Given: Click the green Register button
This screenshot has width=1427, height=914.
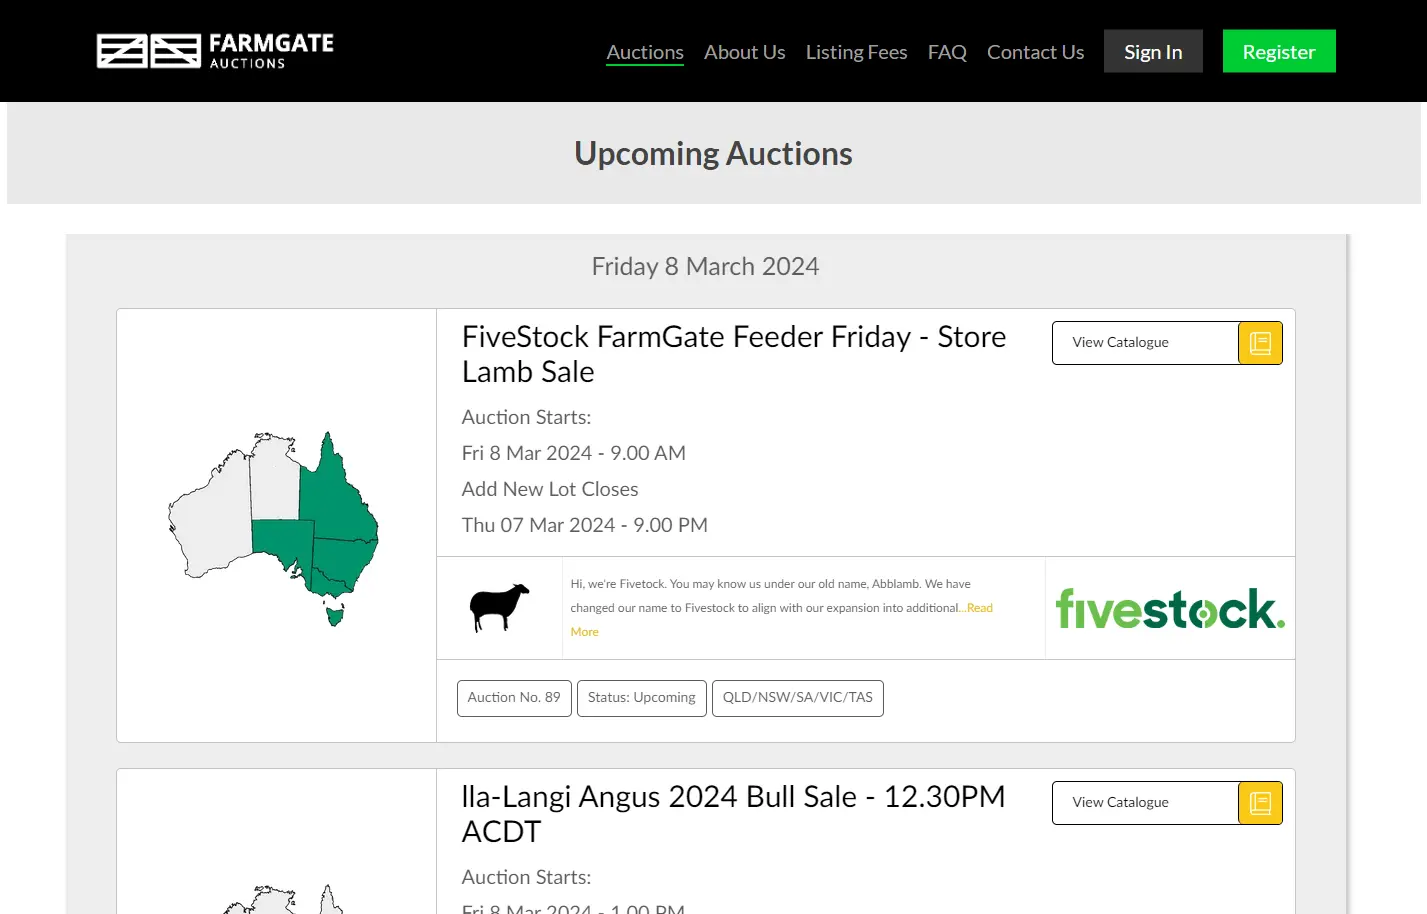Looking at the screenshot, I should (x=1278, y=50).
